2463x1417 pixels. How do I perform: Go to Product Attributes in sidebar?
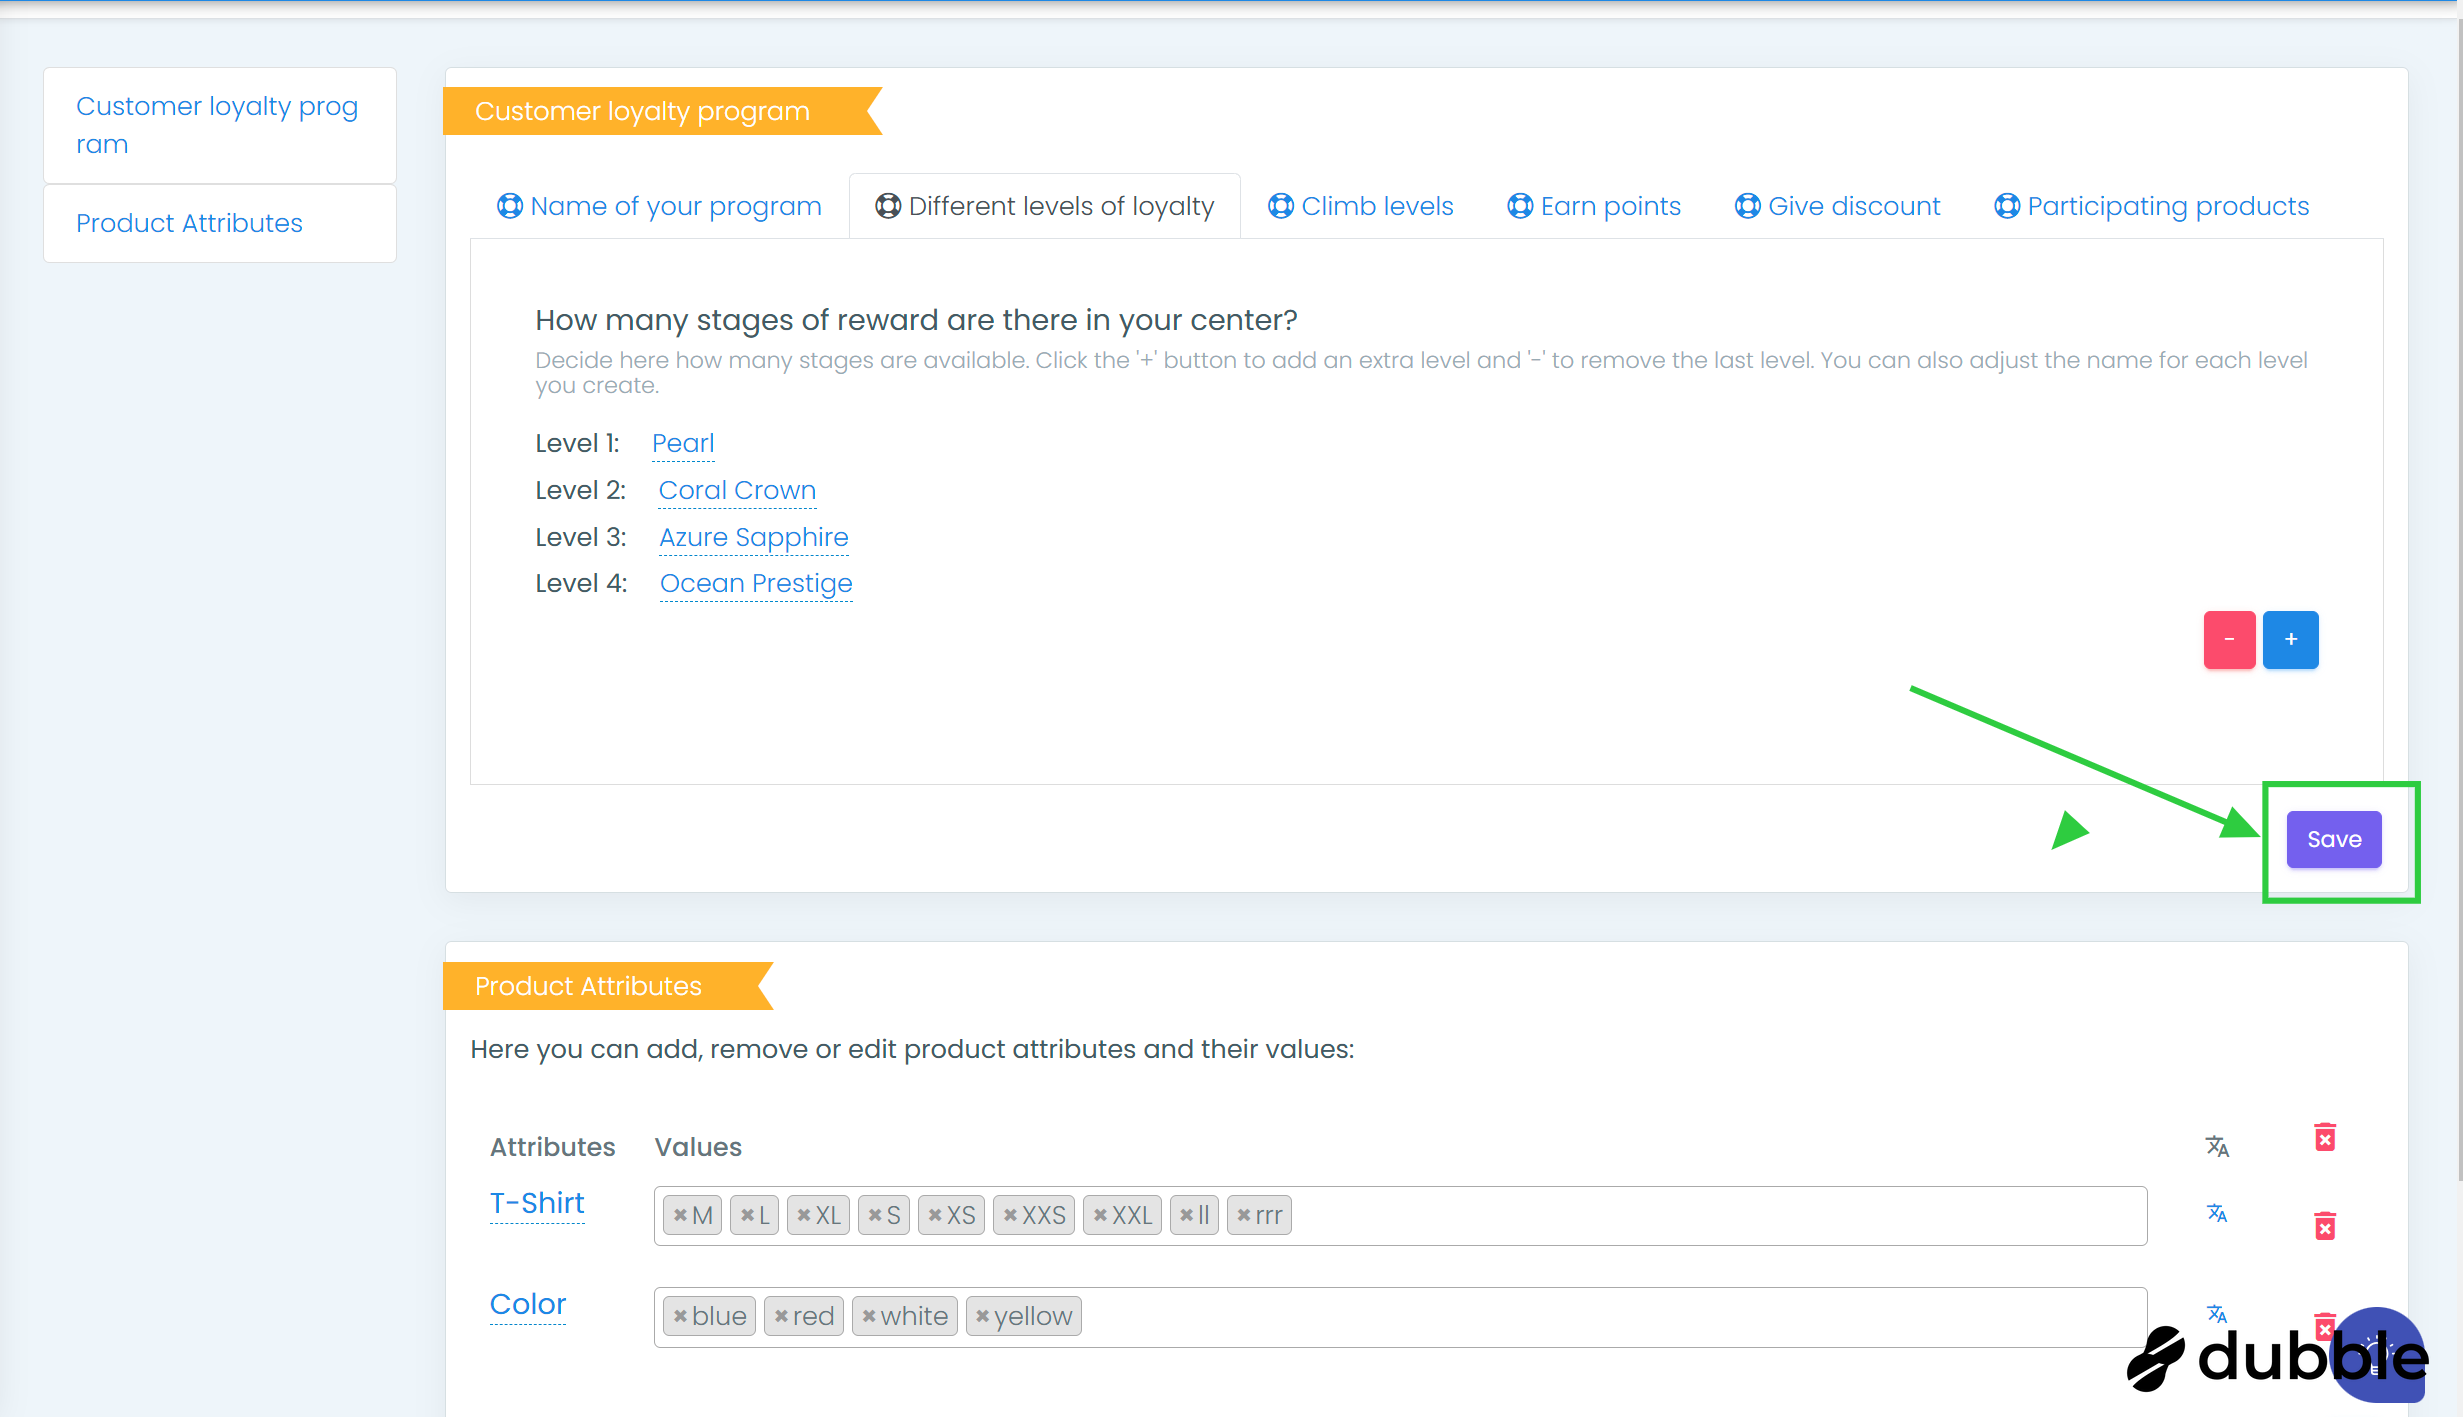pos(189,223)
